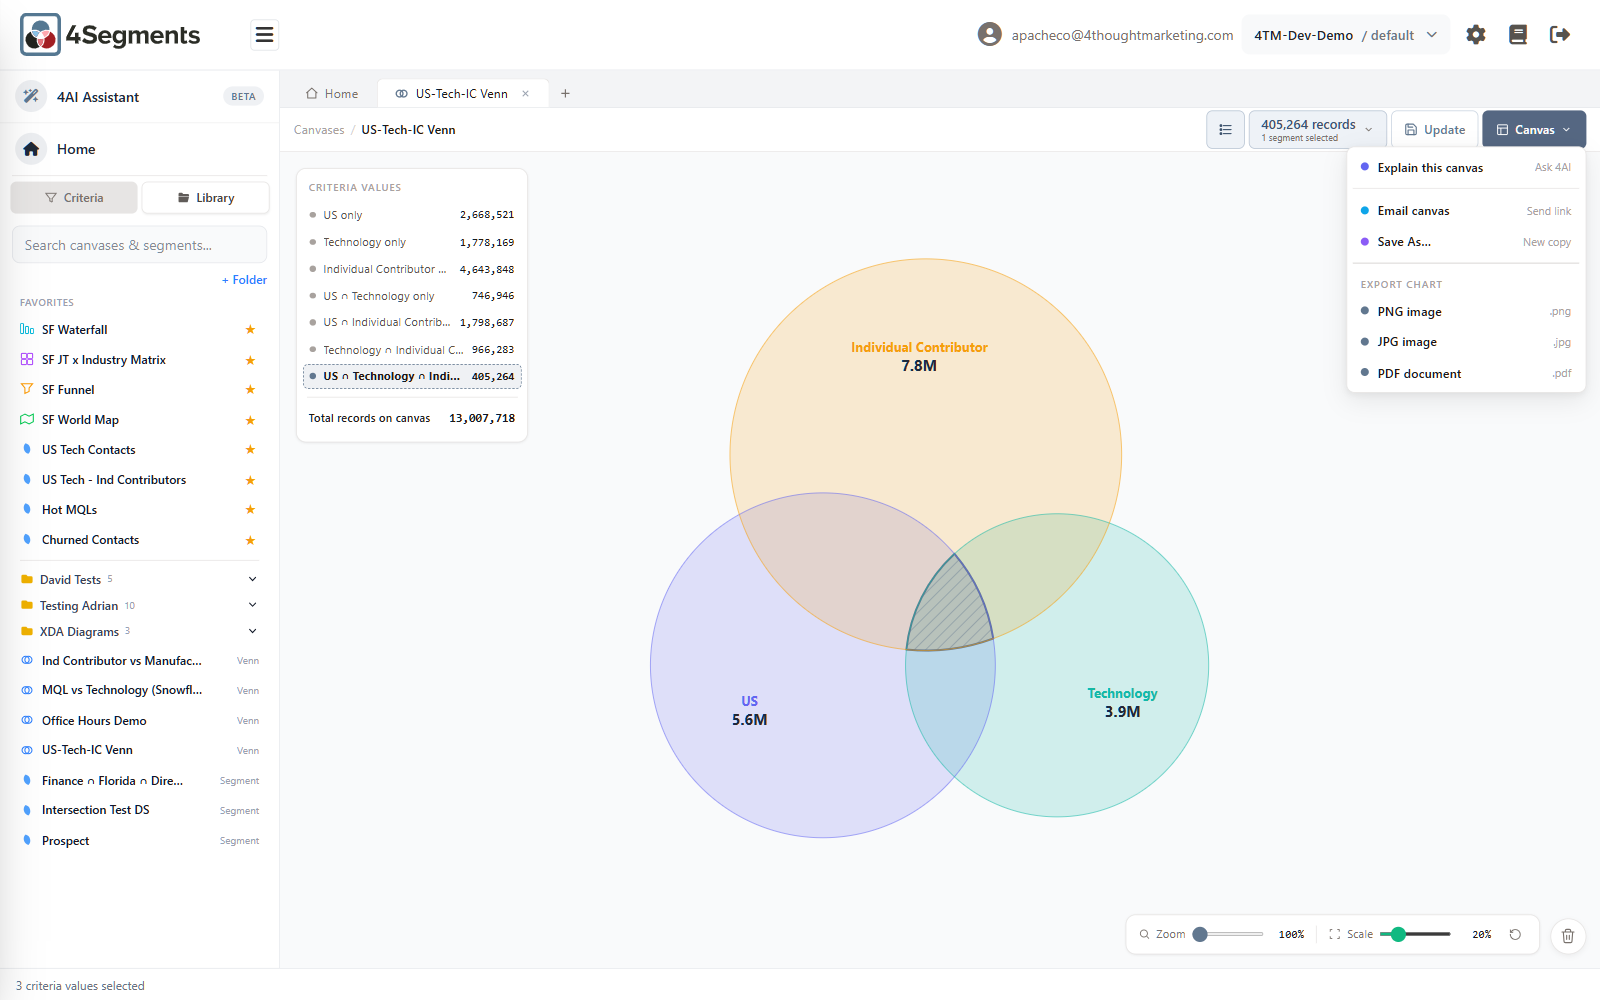The width and height of the screenshot is (1600, 1000).
Task: Select the Technology only criteria value
Action: pyautogui.click(x=411, y=242)
